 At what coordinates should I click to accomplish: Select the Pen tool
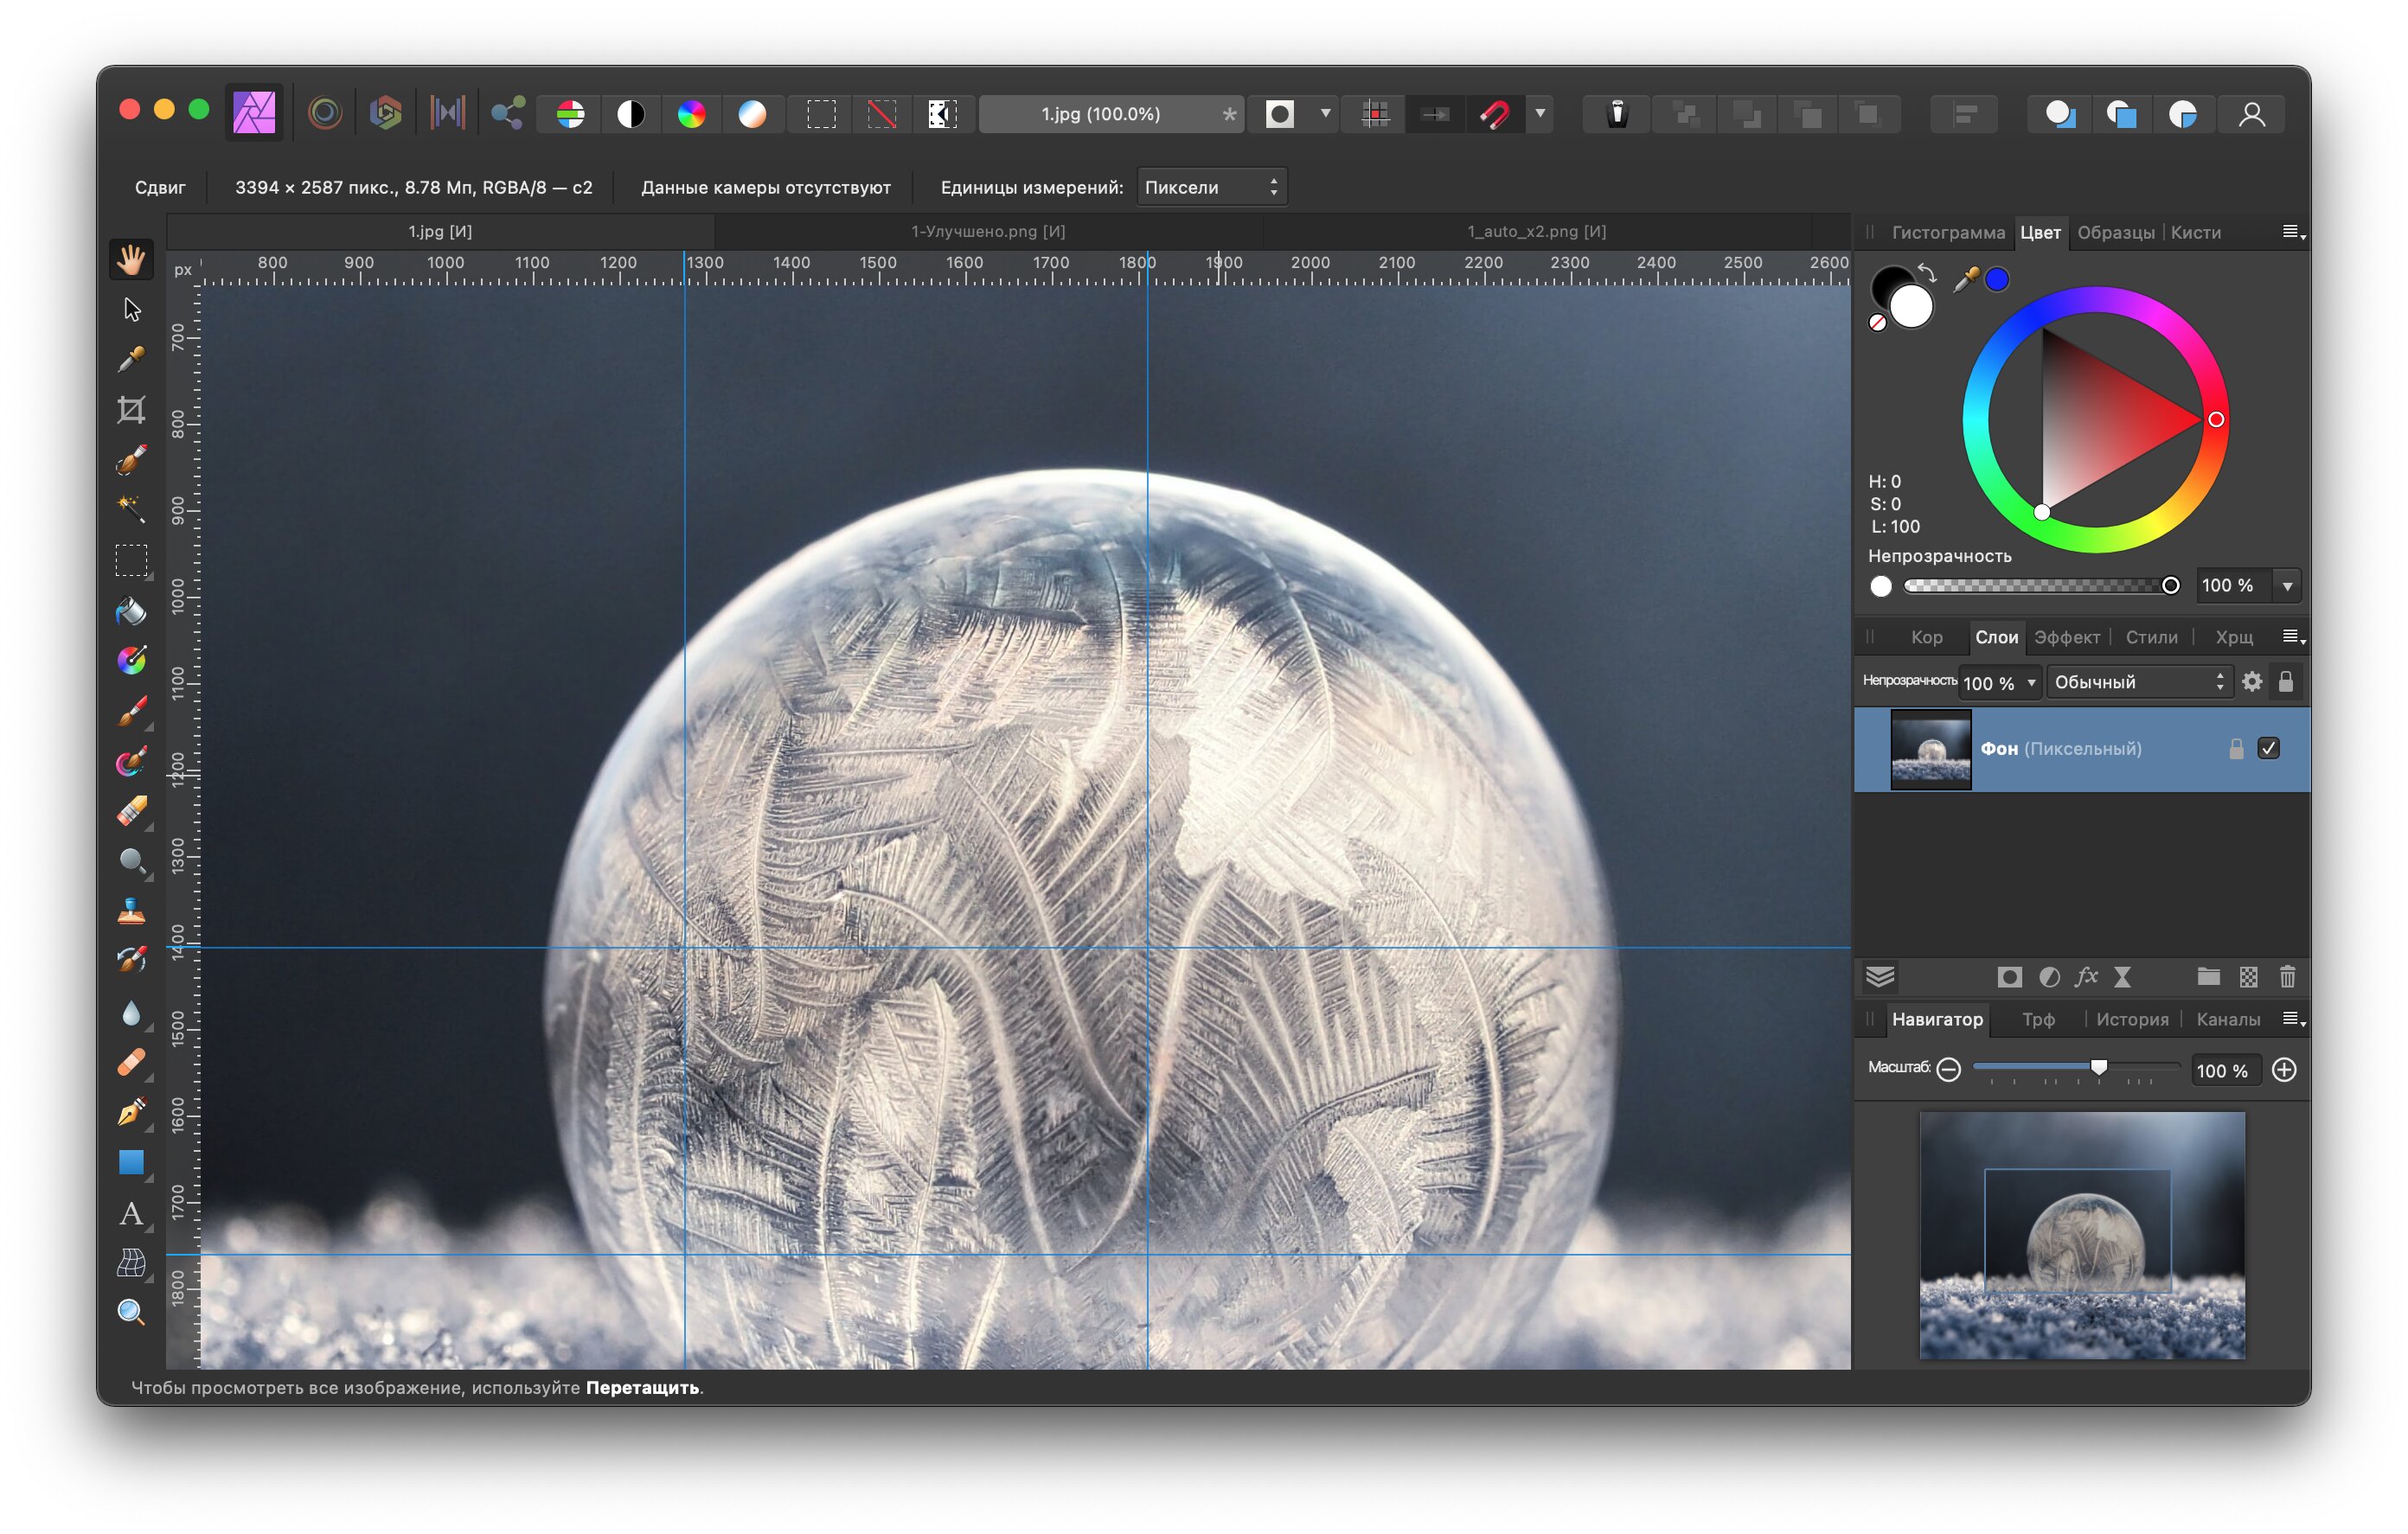(131, 1112)
